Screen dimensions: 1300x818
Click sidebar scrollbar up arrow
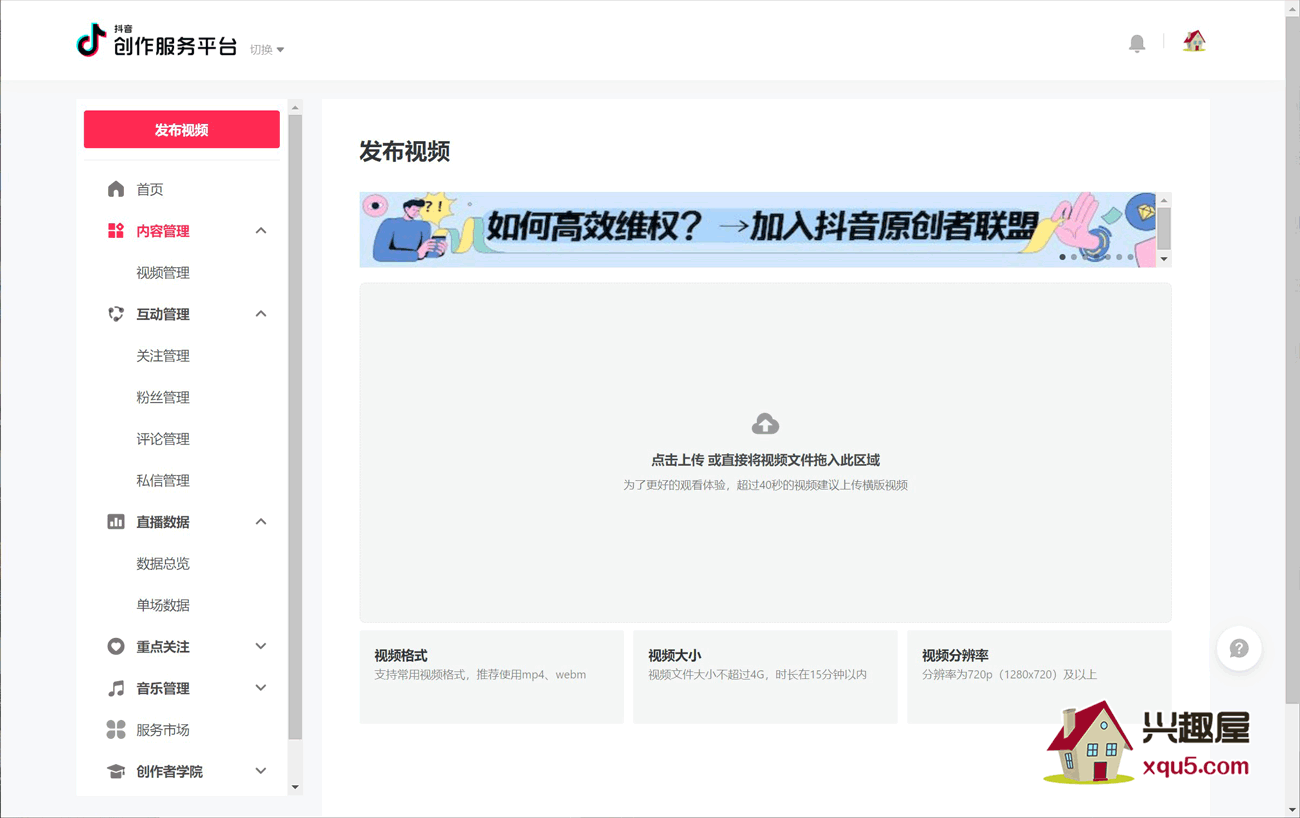tap(295, 107)
